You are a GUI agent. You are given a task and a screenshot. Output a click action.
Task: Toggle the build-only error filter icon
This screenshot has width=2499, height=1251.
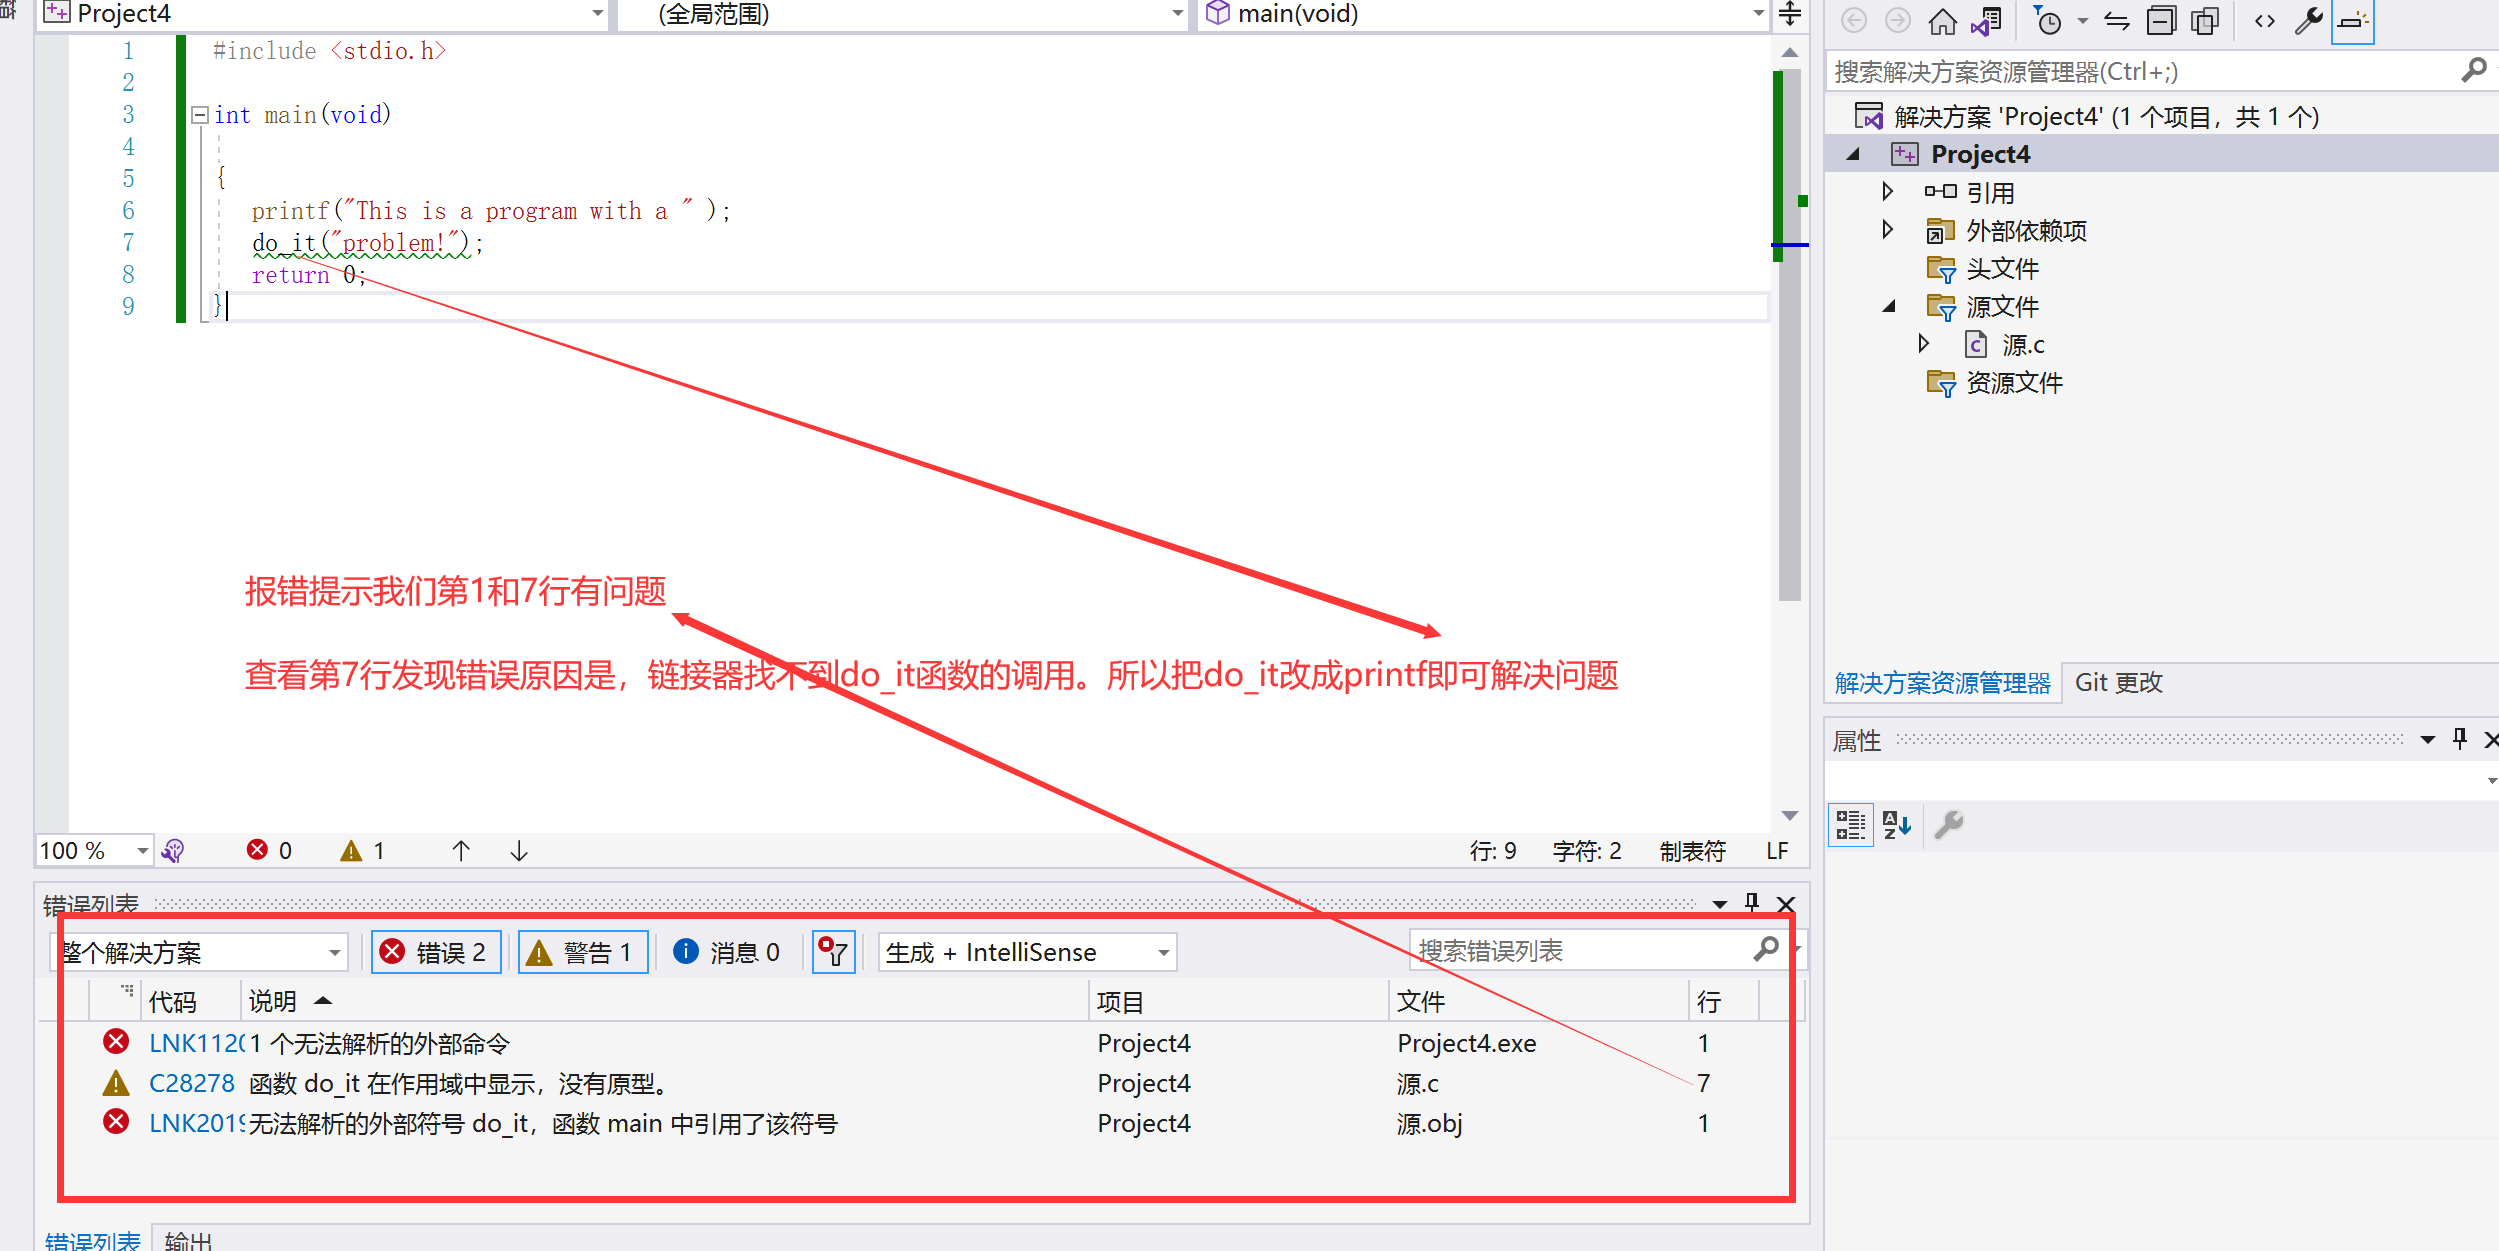coord(833,952)
